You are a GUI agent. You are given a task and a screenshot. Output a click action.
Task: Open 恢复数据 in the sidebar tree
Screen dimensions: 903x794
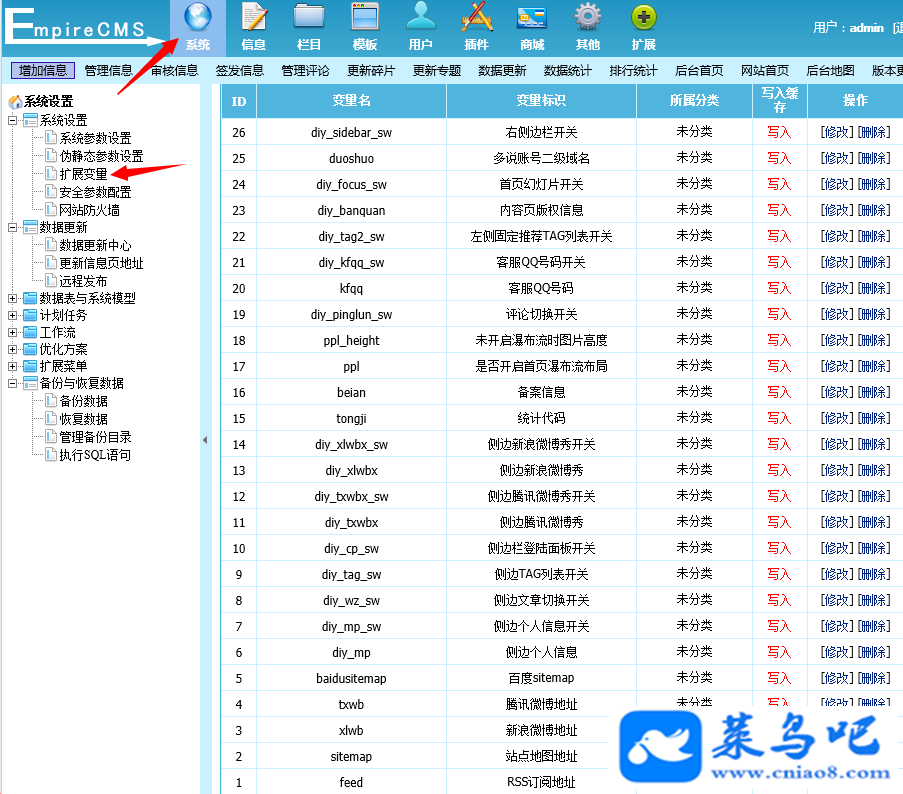click(84, 419)
